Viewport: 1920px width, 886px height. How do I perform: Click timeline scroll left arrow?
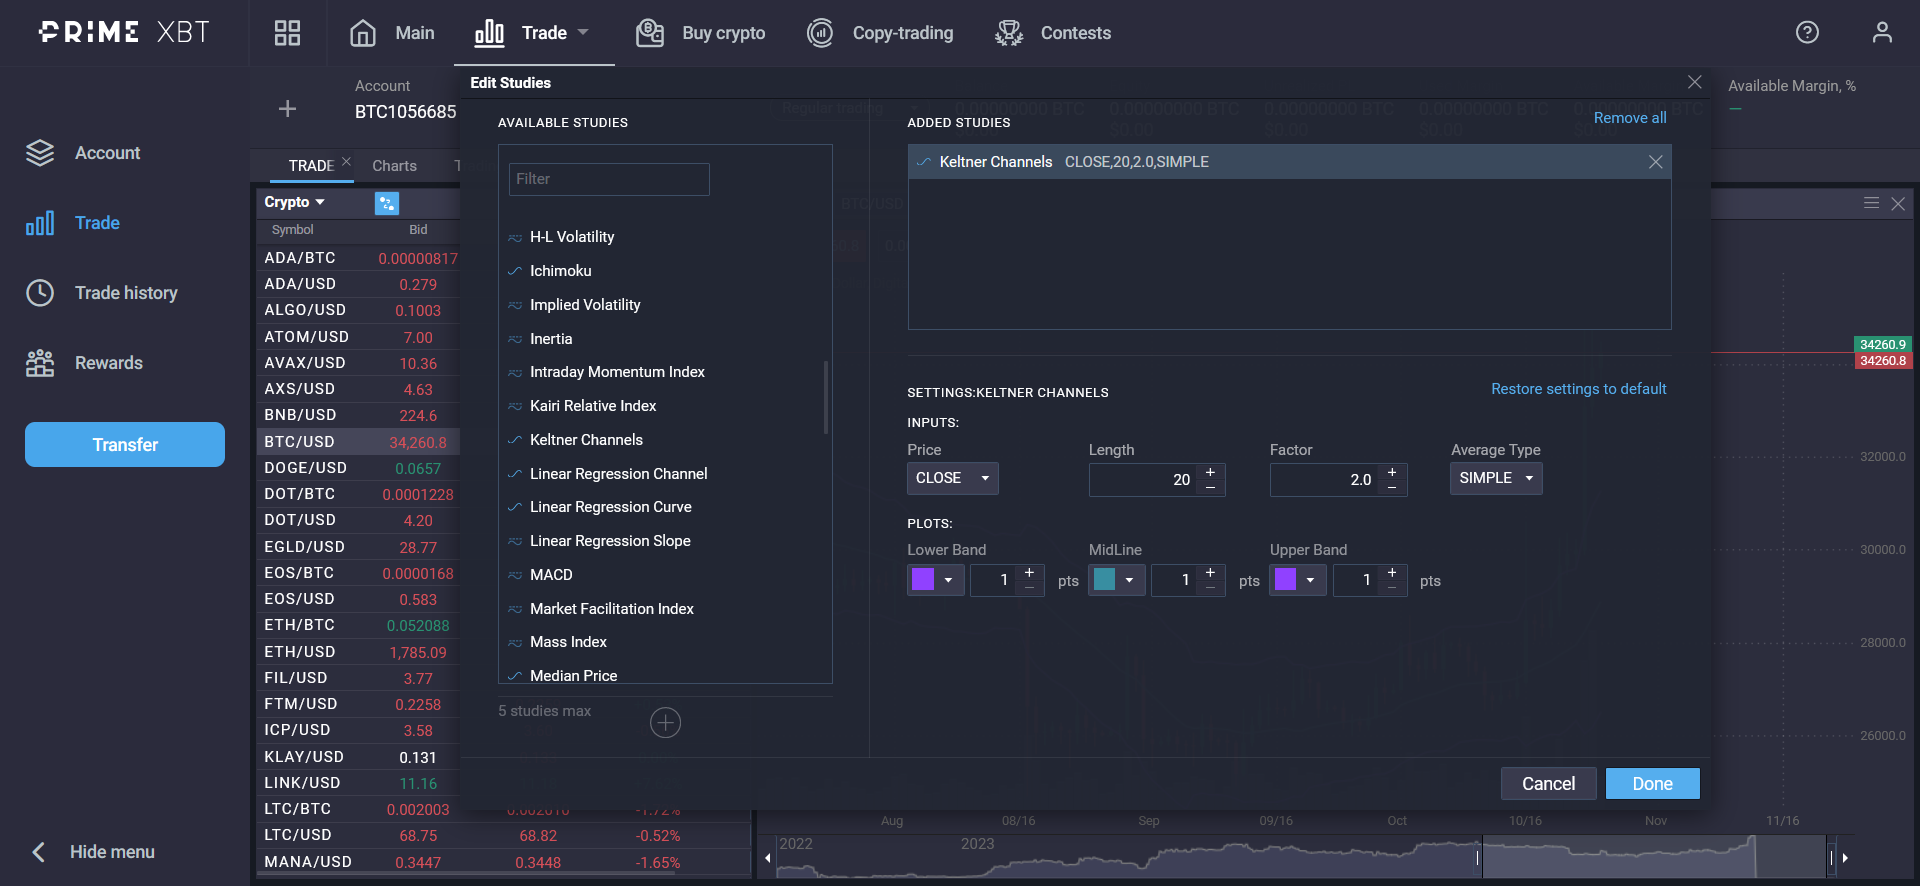pyautogui.click(x=767, y=858)
